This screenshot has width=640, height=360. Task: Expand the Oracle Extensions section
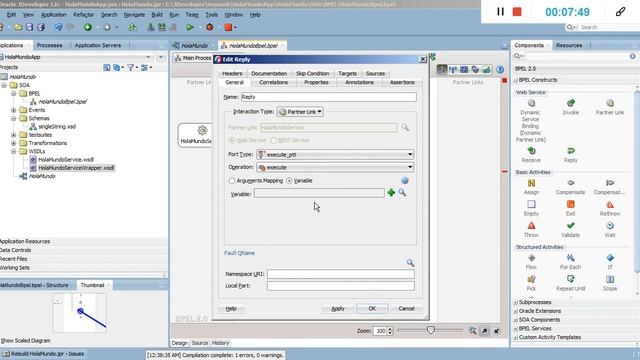coord(516,311)
